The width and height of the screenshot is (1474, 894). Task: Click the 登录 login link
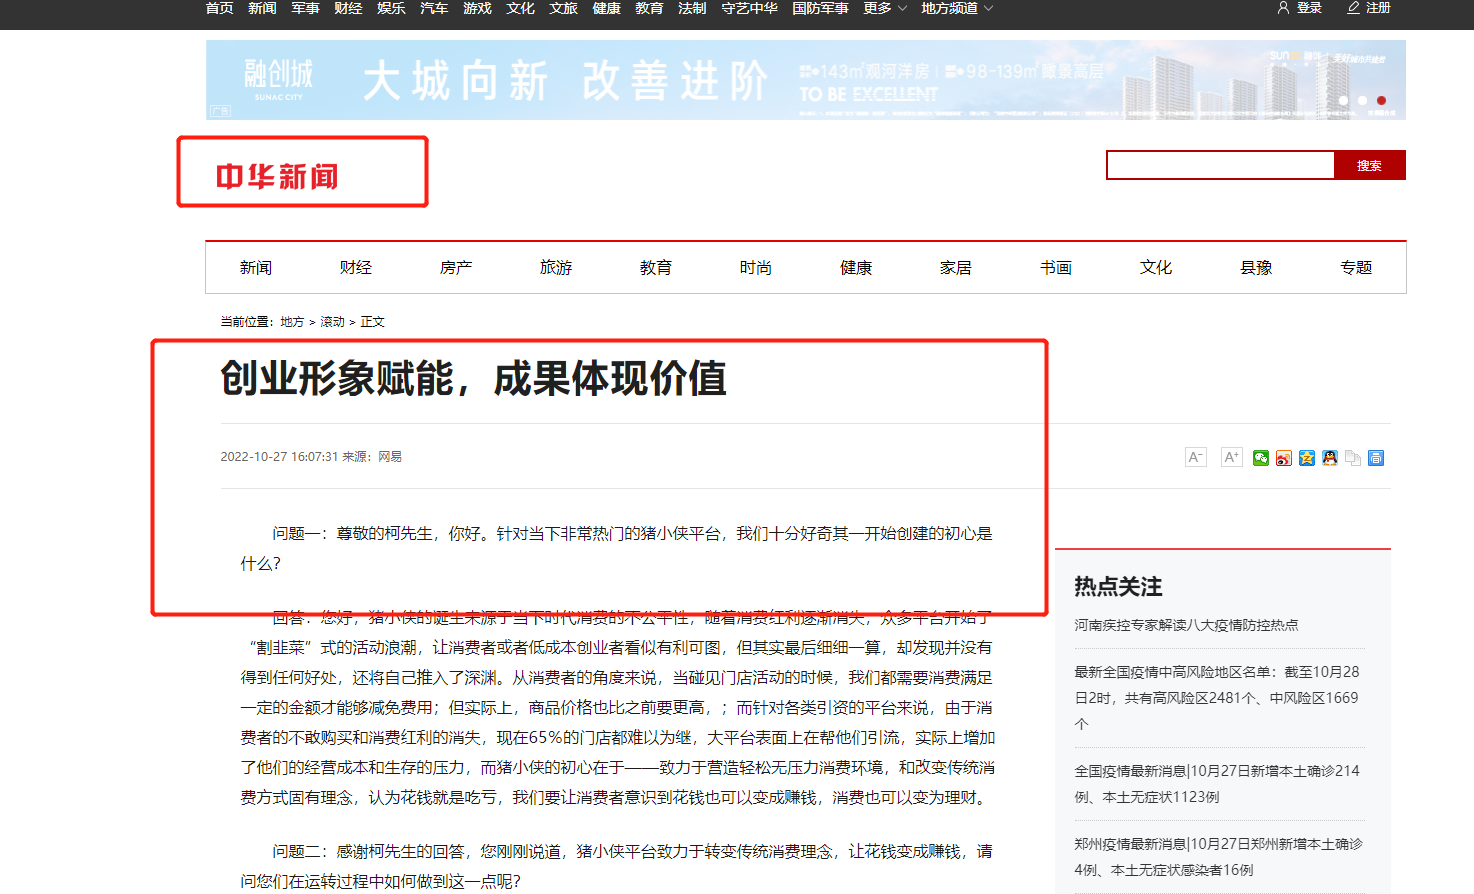(1300, 8)
